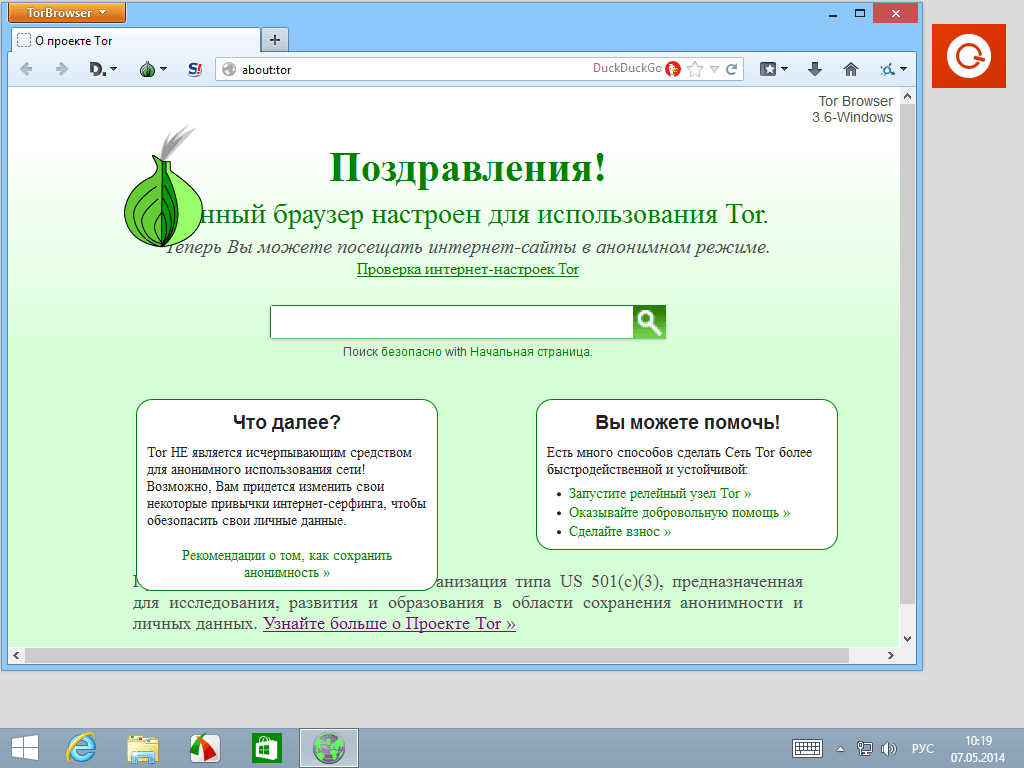Image resolution: width=1024 pixels, height=768 pixels.
Task: Open the DuckDuckGo 'D.' toolbar dropdown
Action: pos(103,69)
